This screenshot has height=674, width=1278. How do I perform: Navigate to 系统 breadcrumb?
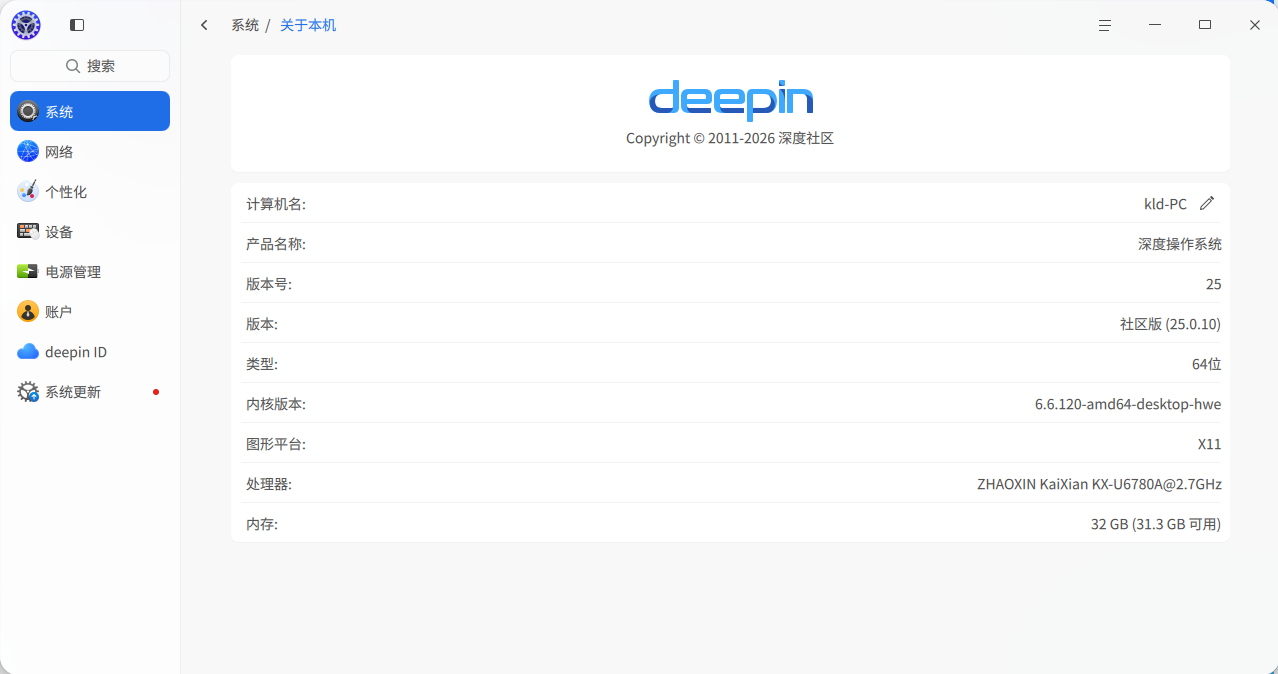(245, 25)
